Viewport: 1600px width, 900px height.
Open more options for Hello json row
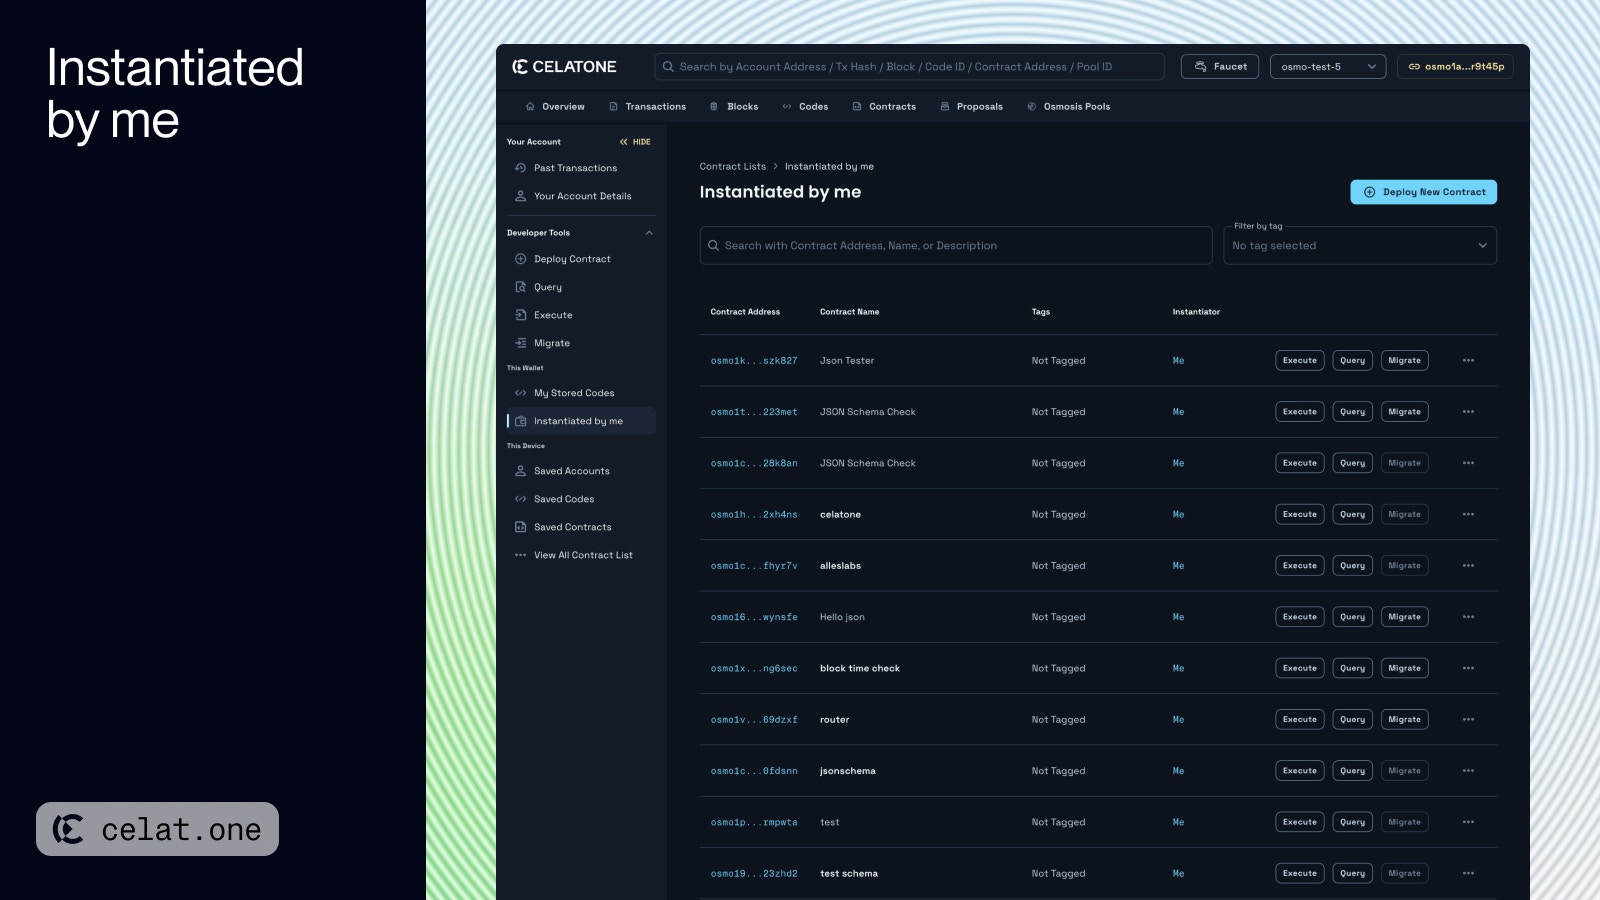1468,617
